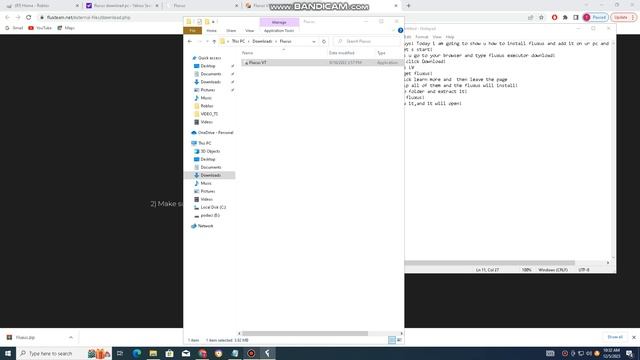This screenshot has height=360, width=640.
Task: Open File Explorer help question-mark icon
Action: (400, 30)
